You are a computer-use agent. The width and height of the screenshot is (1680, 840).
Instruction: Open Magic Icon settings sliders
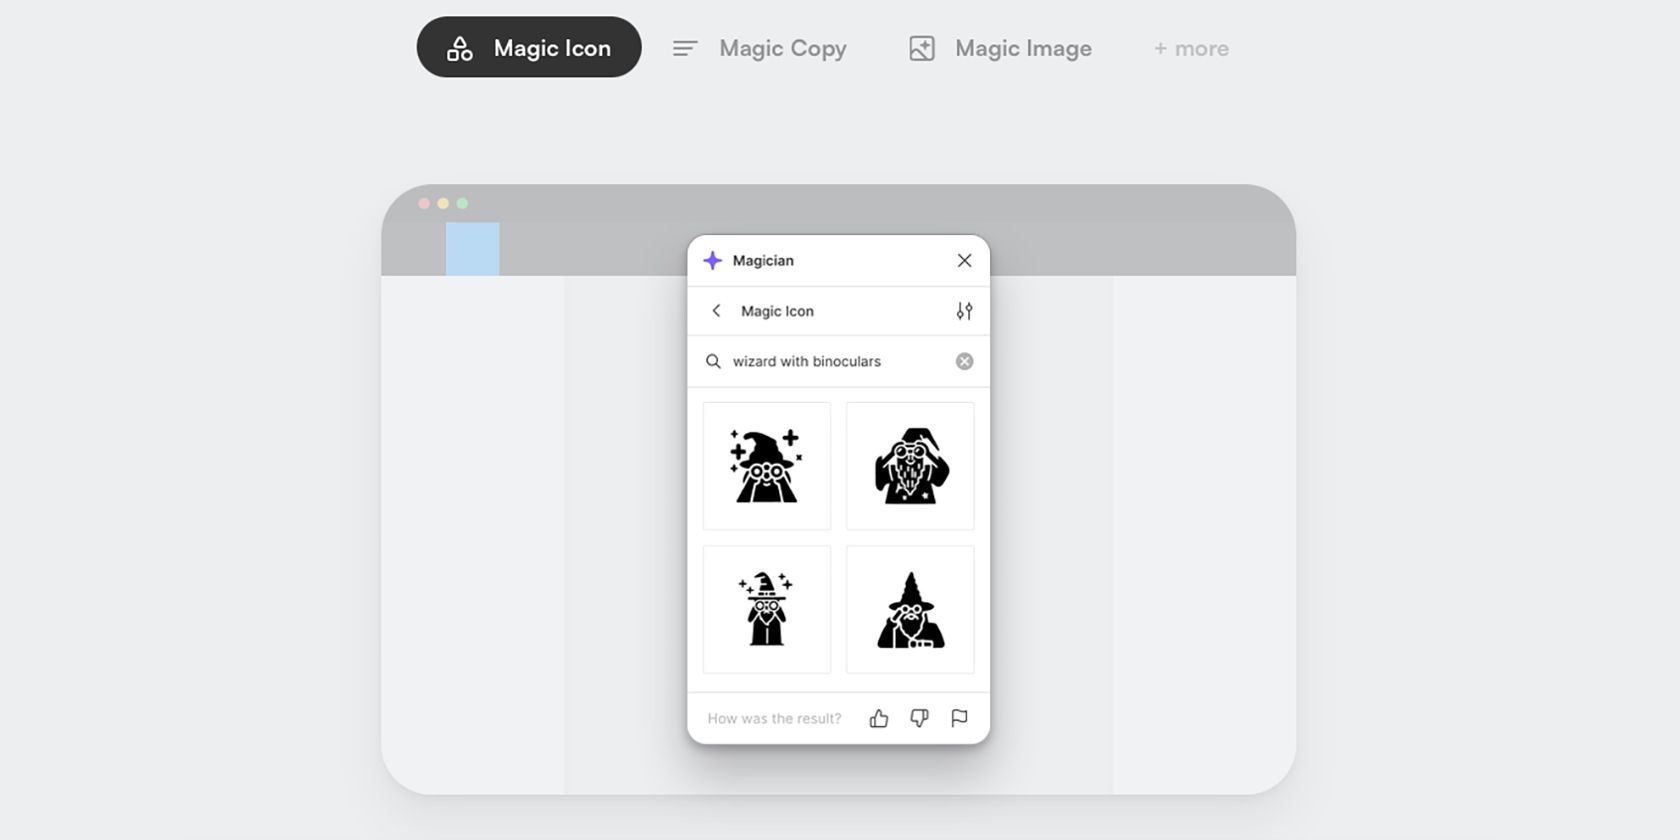click(964, 311)
